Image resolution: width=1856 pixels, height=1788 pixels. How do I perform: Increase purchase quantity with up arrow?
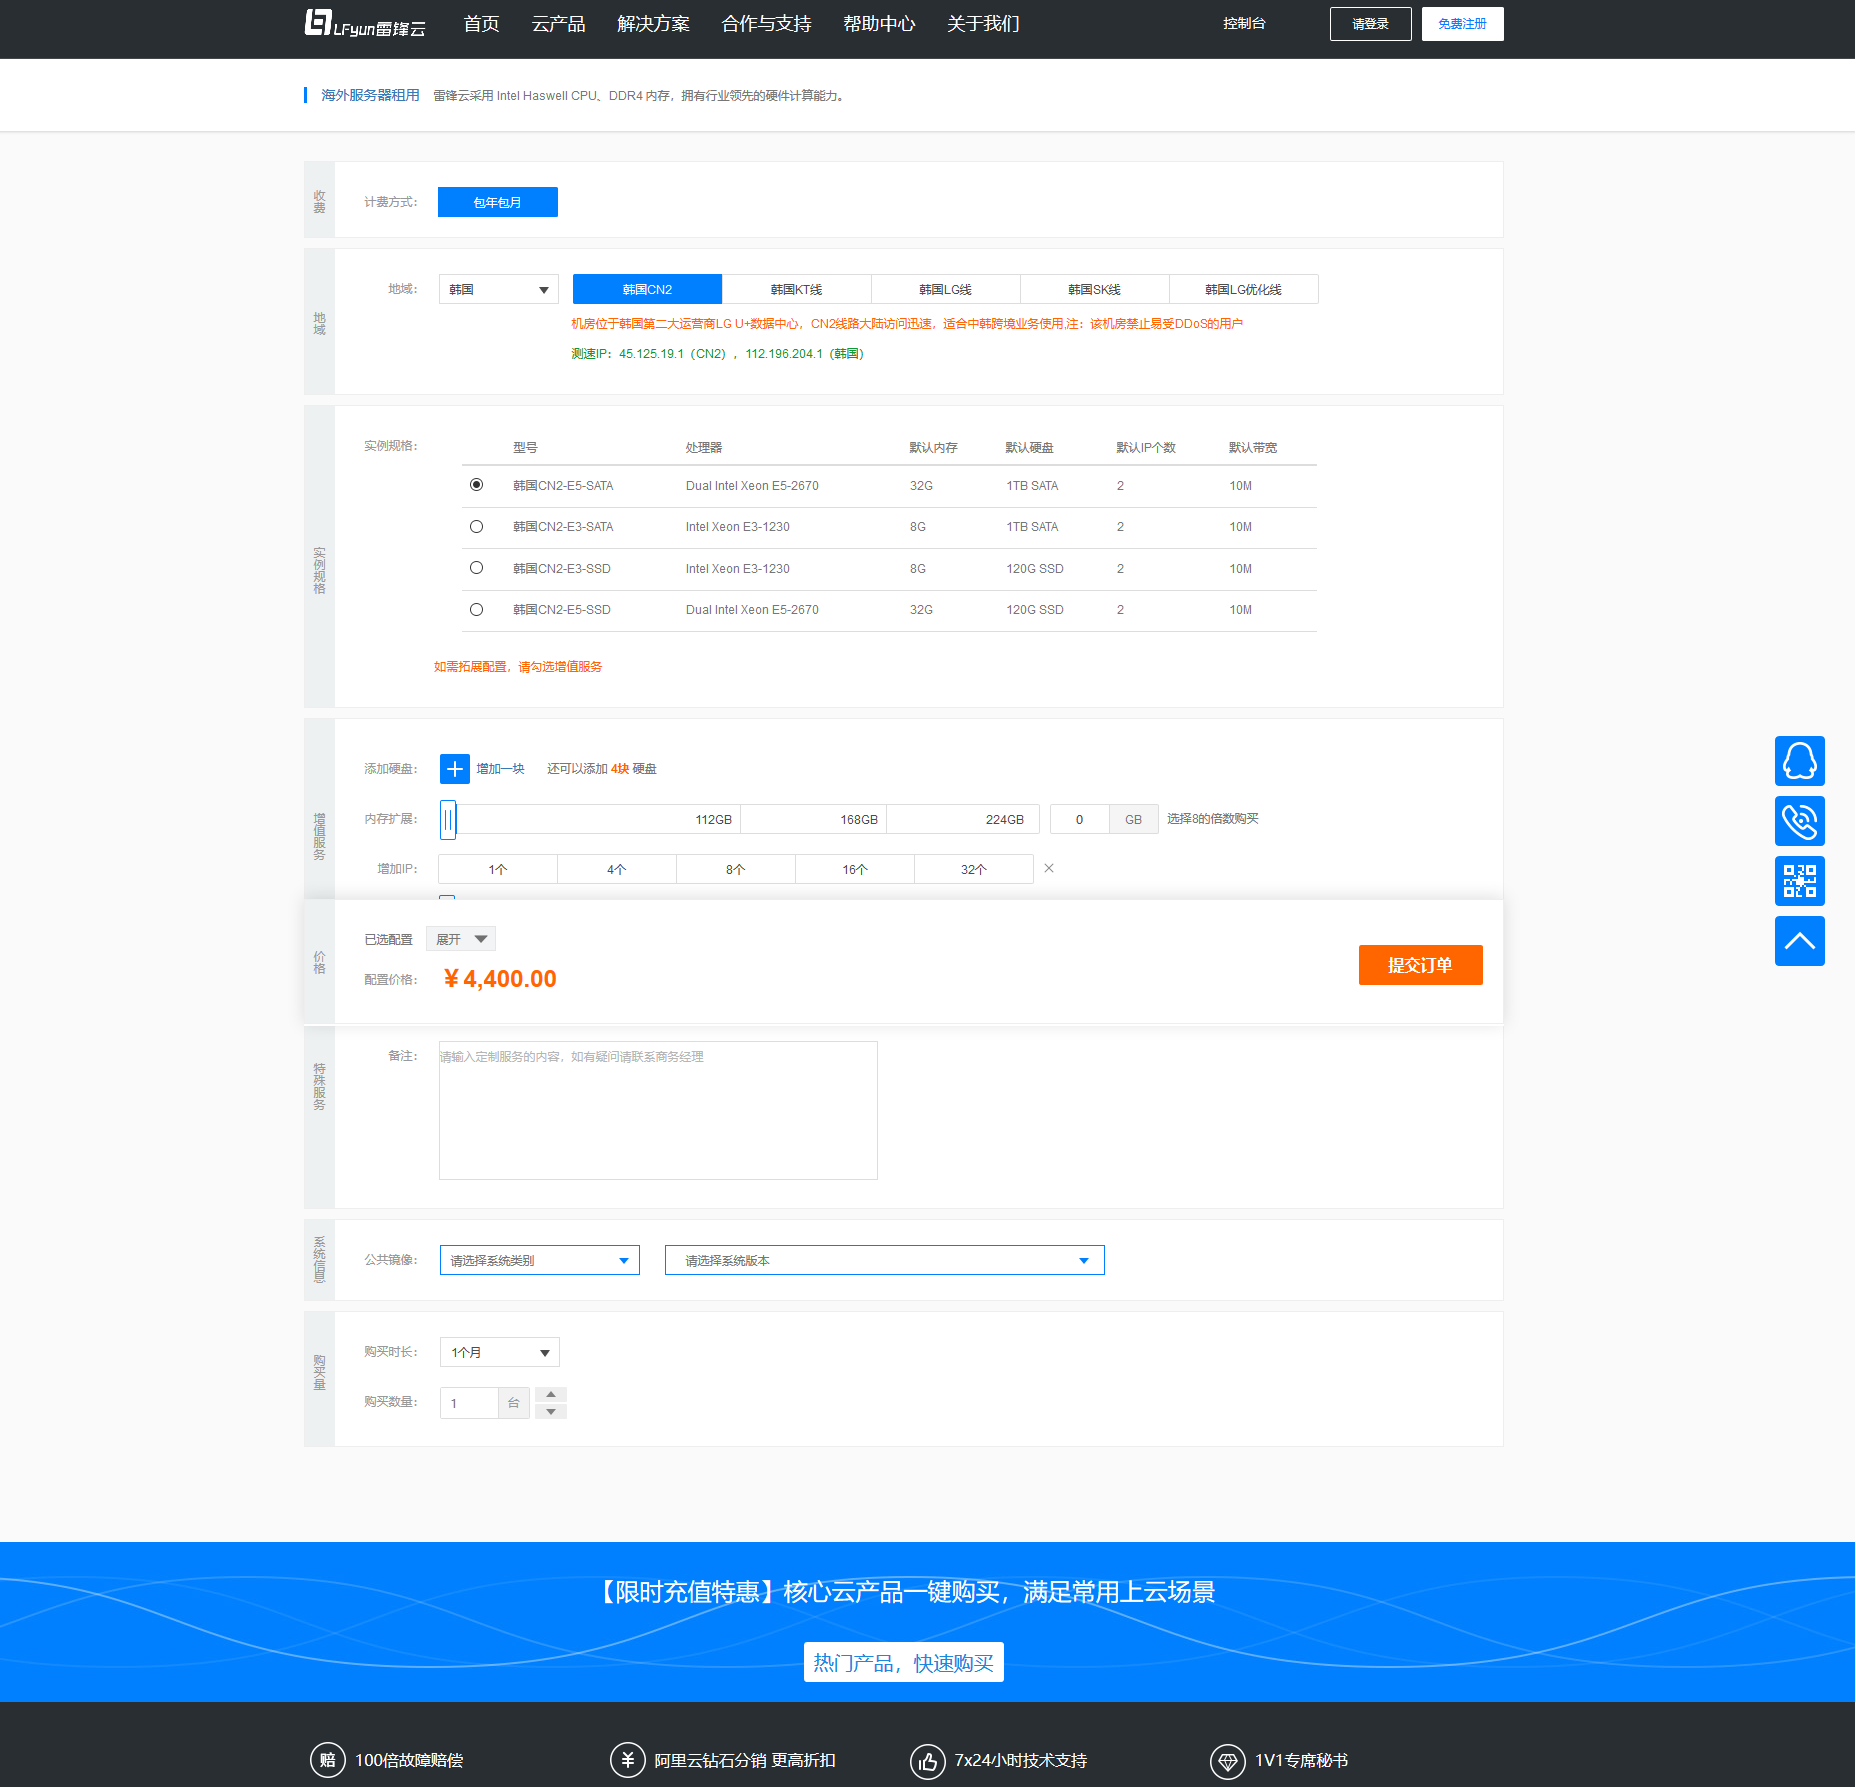click(551, 1395)
